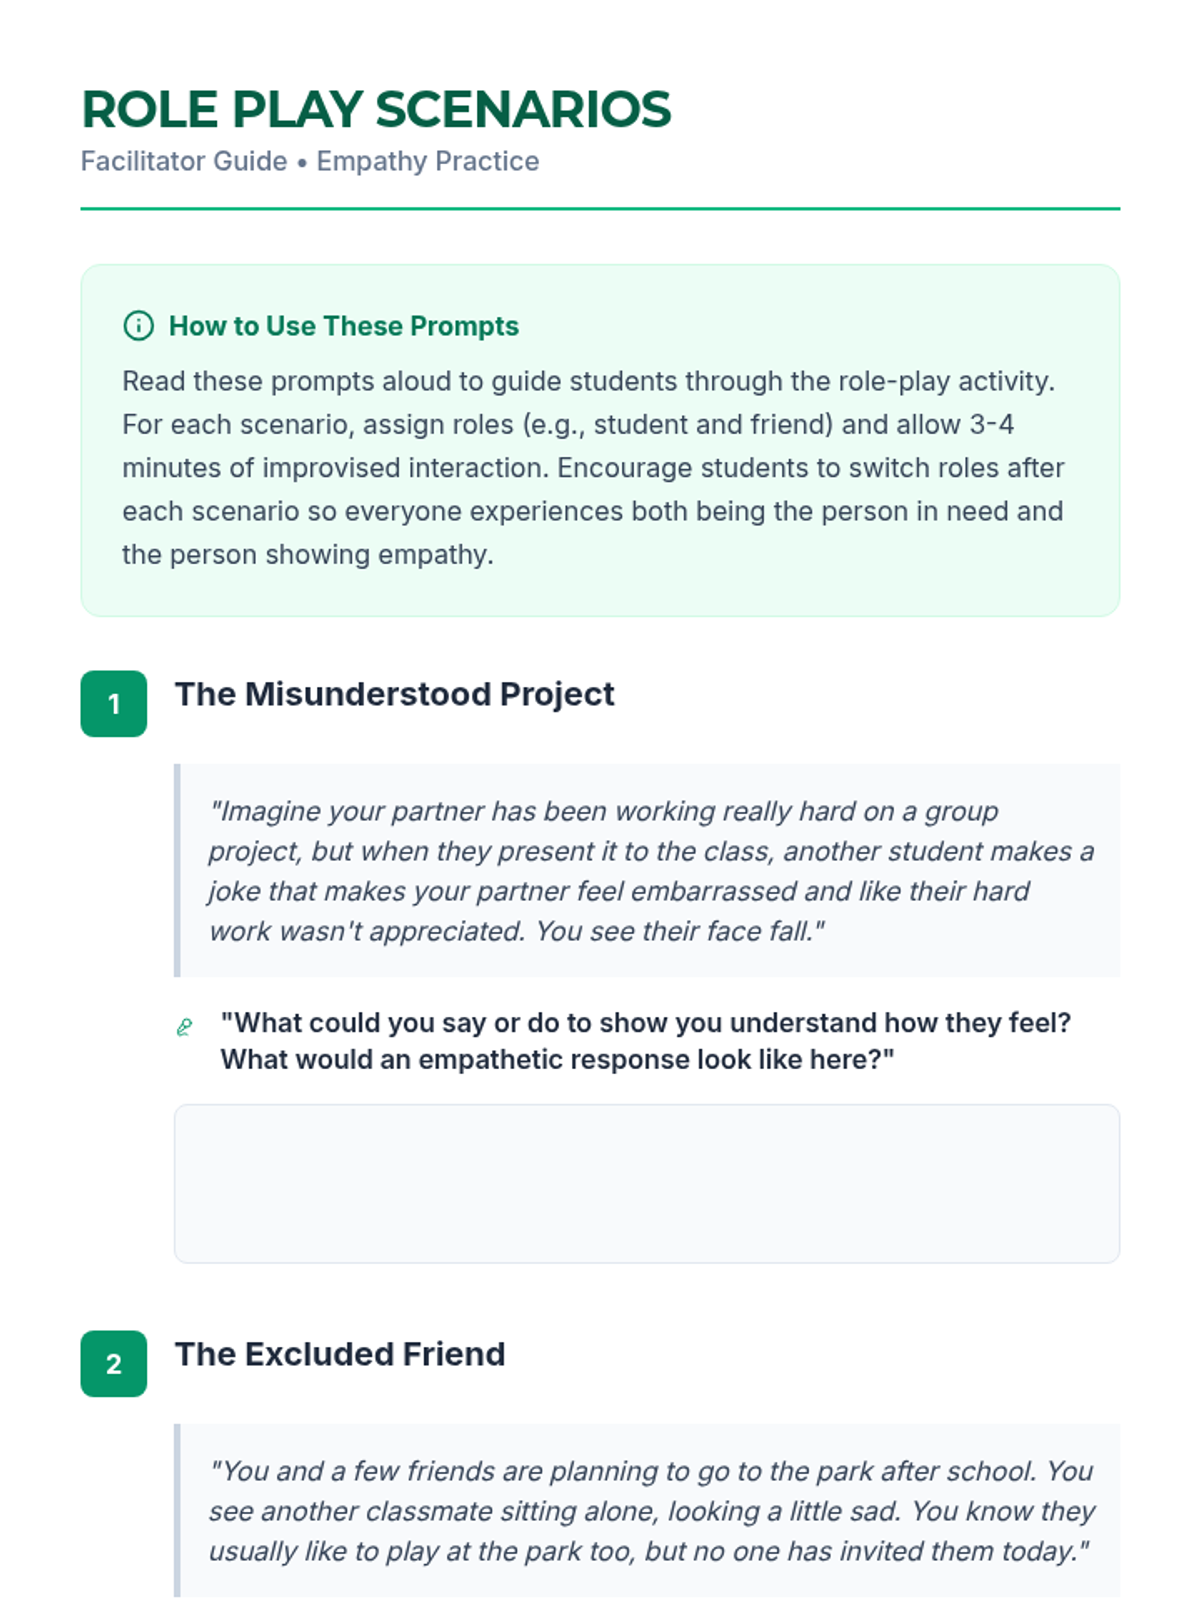Click the Facilitator Guide subtitle text
1200x1600 pixels.
[184, 161]
